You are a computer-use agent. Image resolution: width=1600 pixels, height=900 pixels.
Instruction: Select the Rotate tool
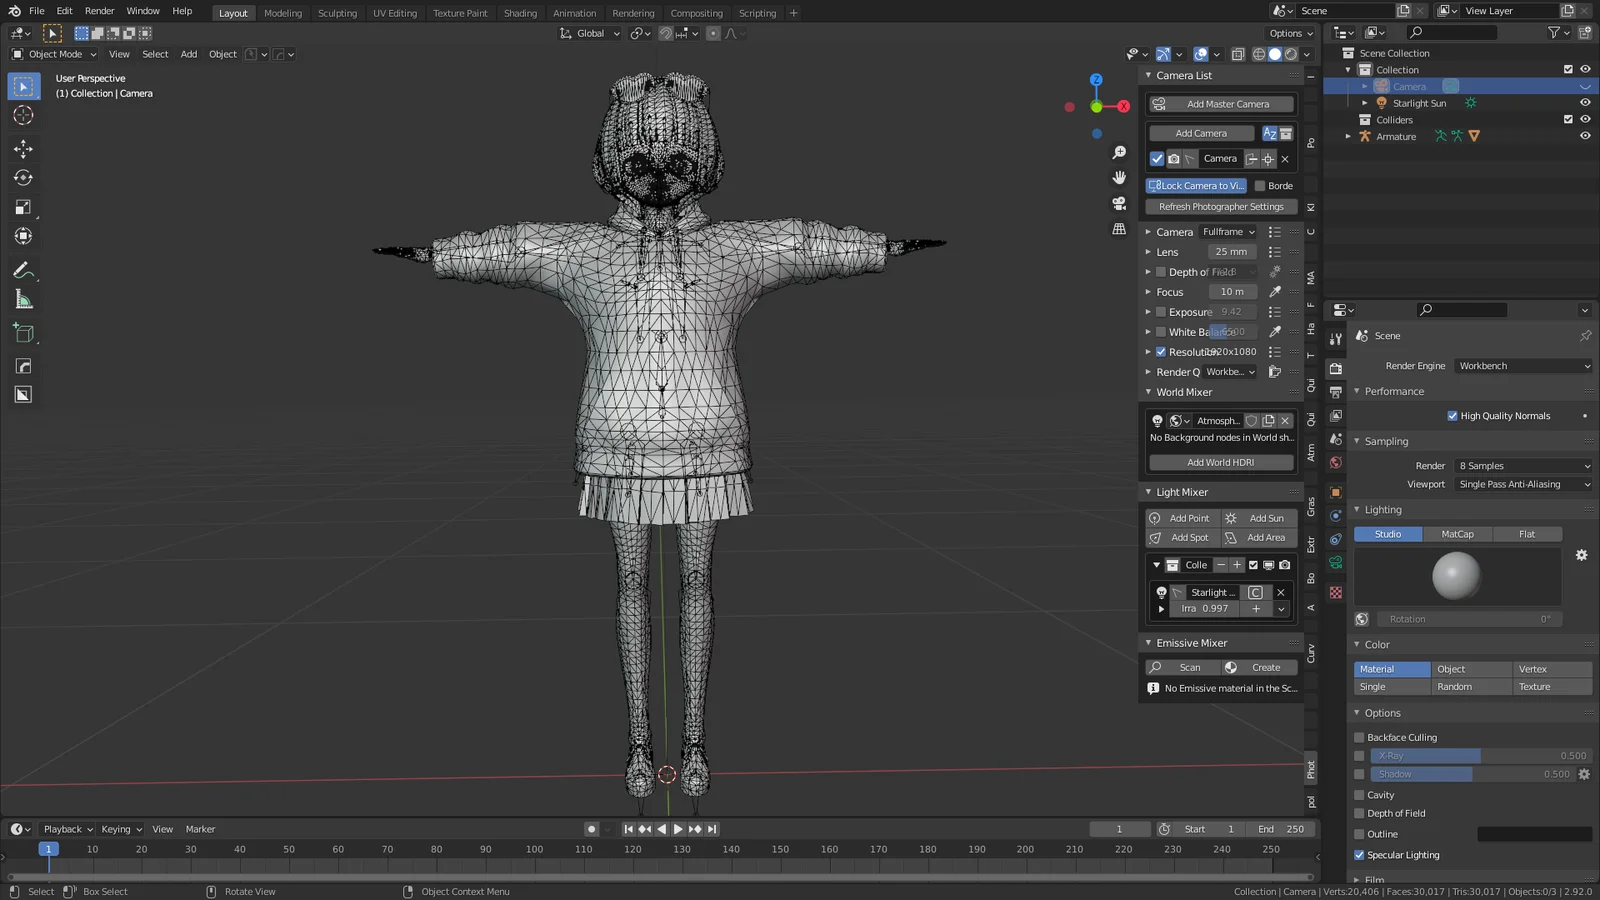click(23, 177)
